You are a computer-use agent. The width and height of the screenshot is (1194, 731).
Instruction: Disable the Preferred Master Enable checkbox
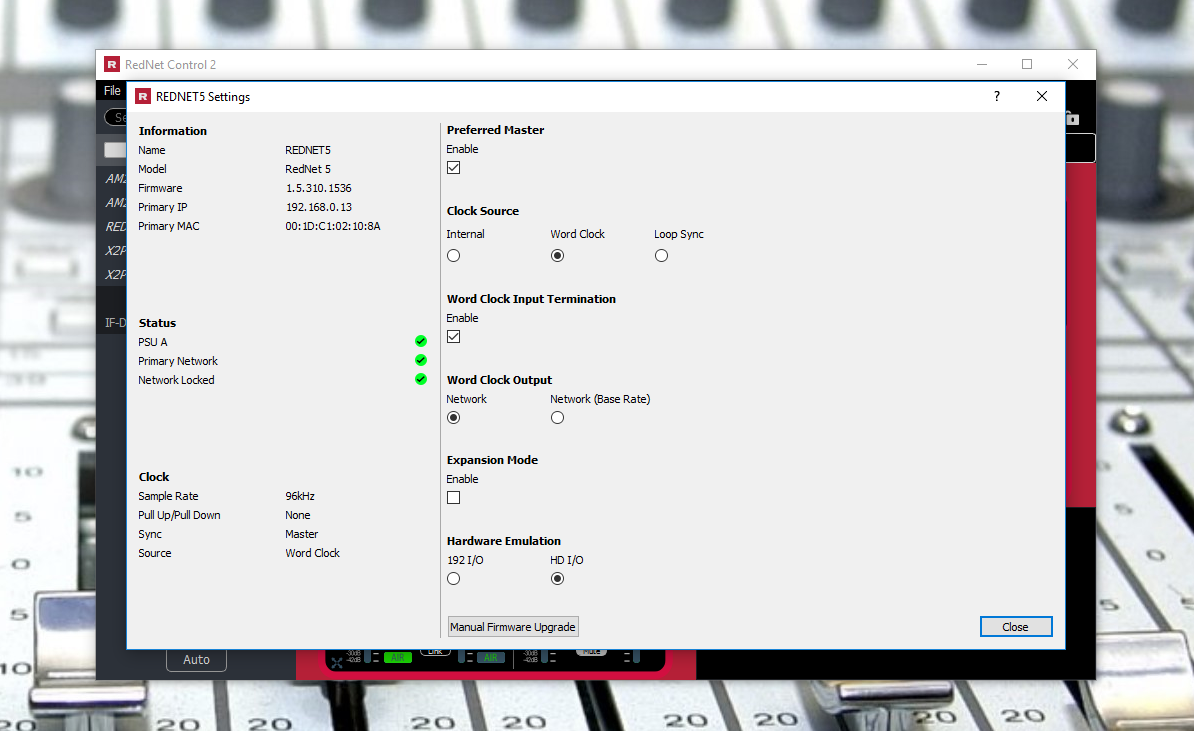pyautogui.click(x=453, y=168)
